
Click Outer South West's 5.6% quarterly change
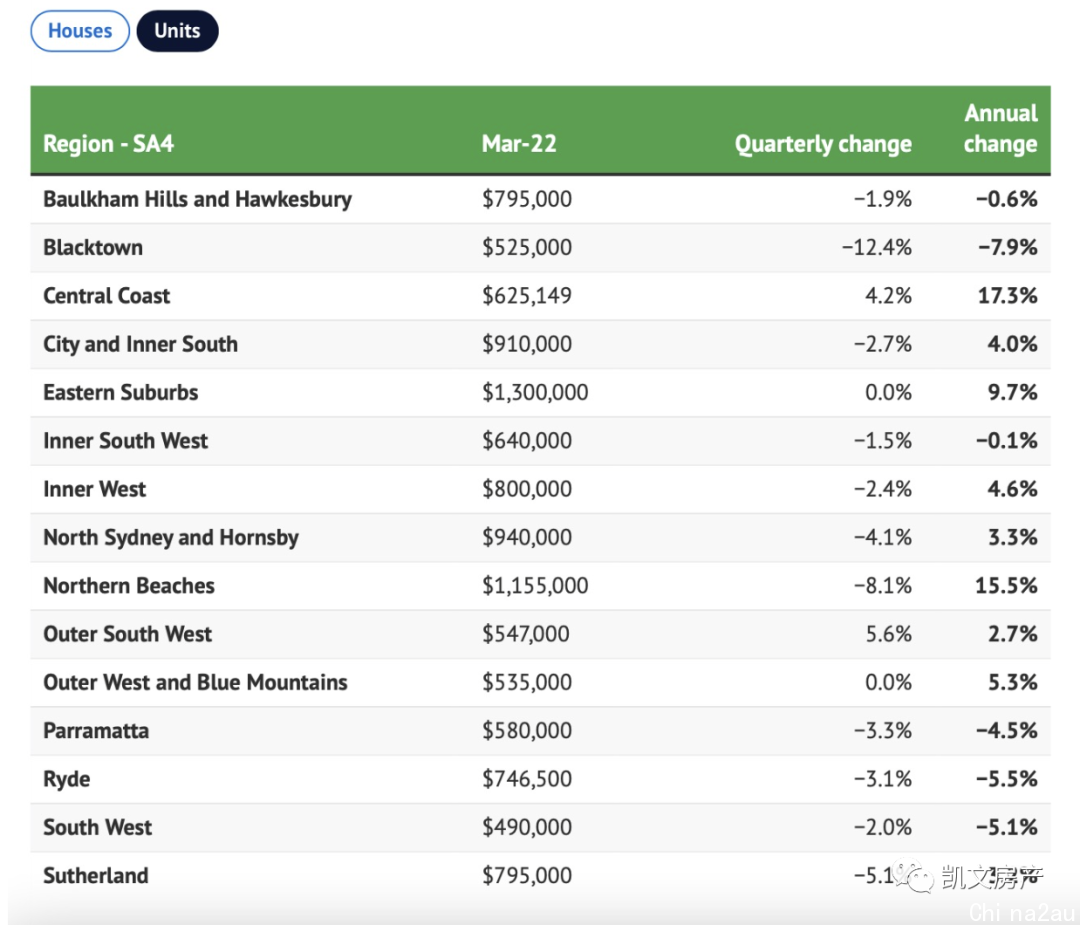(x=889, y=634)
